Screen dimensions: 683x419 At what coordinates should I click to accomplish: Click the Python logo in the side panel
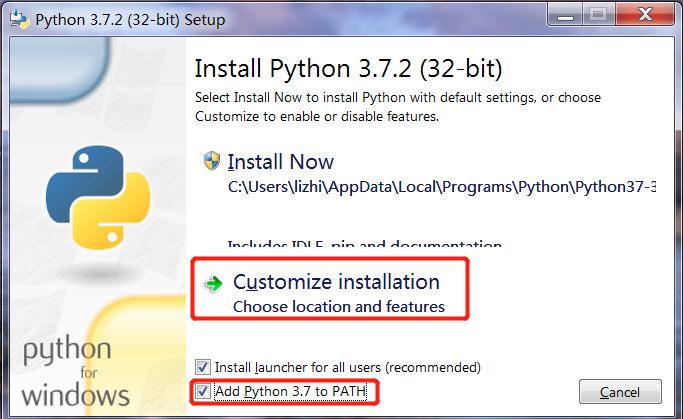pos(98,197)
